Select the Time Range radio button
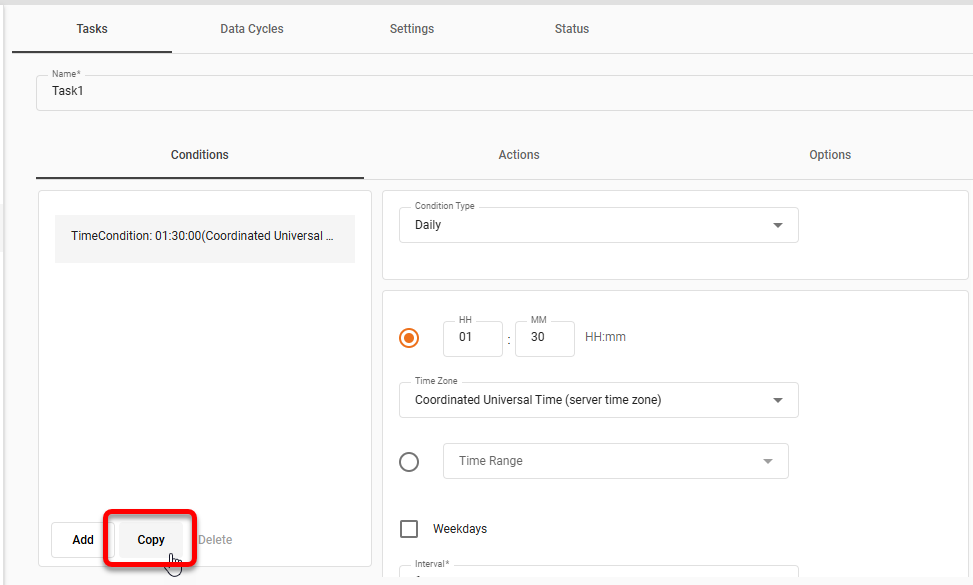 [409, 462]
